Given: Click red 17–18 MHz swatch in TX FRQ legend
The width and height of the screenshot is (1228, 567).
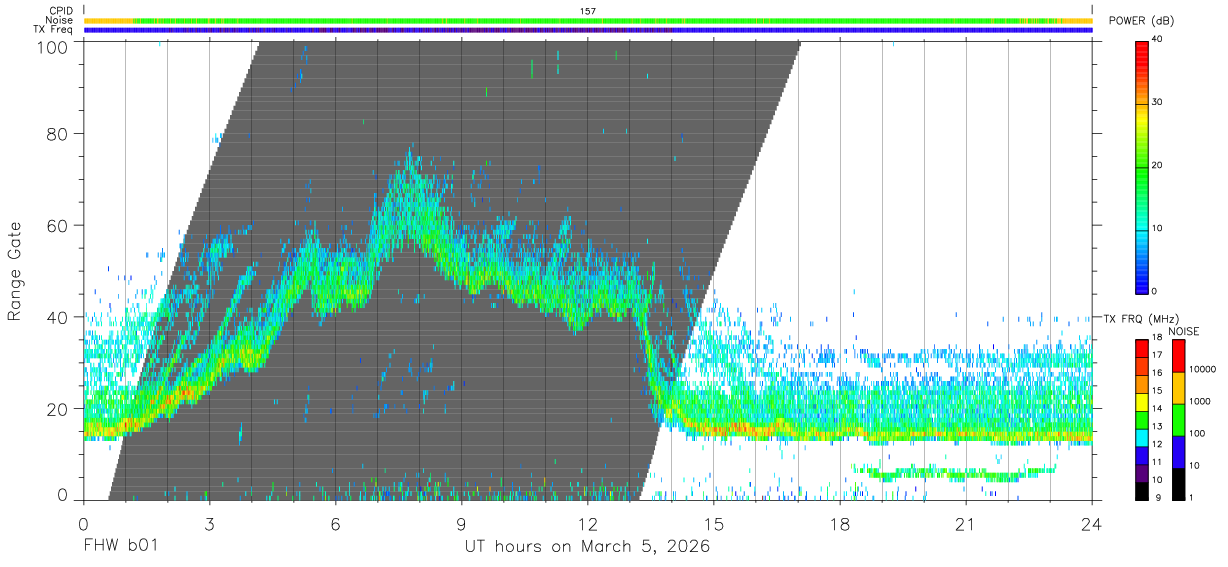Looking at the screenshot, I should [1143, 348].
